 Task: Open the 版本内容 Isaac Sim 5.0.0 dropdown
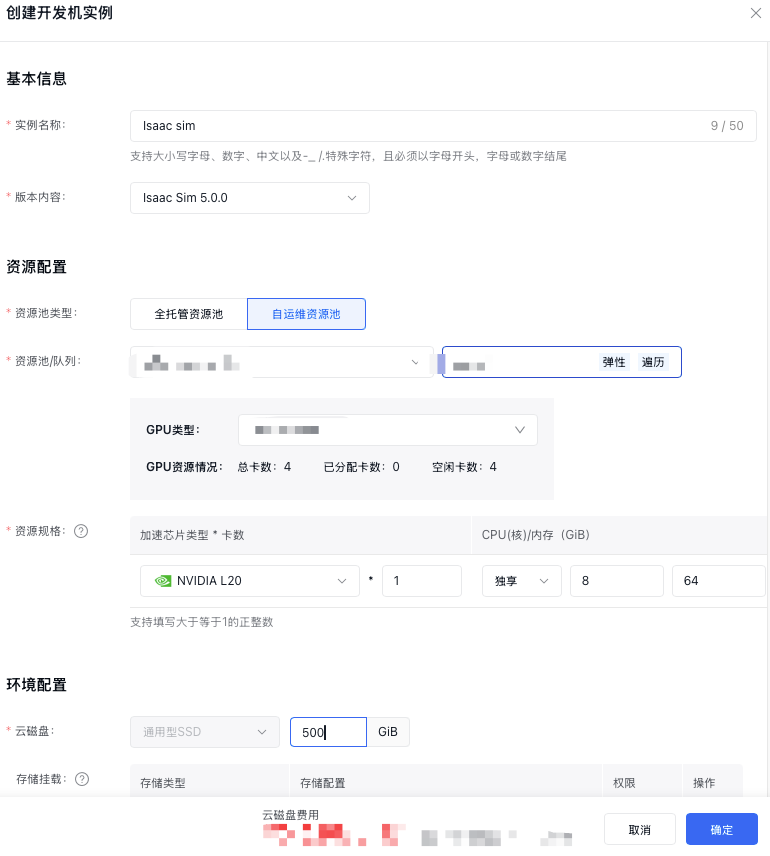click(x=249, y=198)
